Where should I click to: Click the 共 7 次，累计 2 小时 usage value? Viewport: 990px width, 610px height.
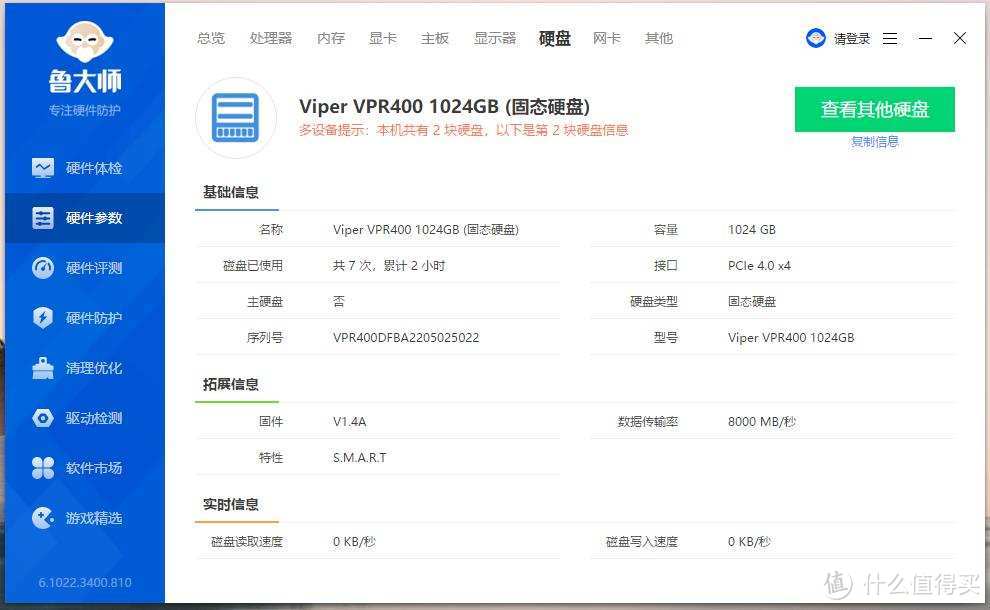coord(389,266)
